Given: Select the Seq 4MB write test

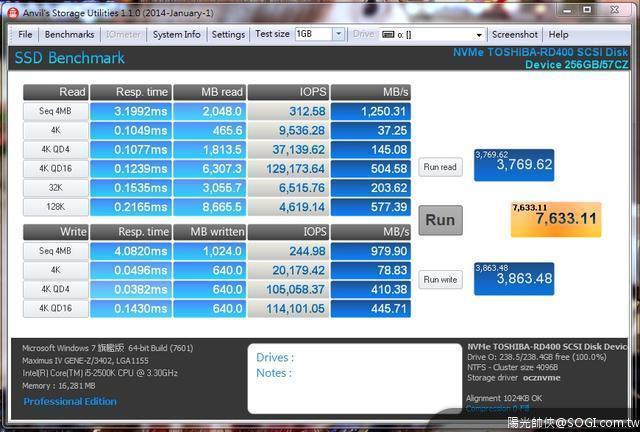Looking at the screenshot, I should [56, 251].
